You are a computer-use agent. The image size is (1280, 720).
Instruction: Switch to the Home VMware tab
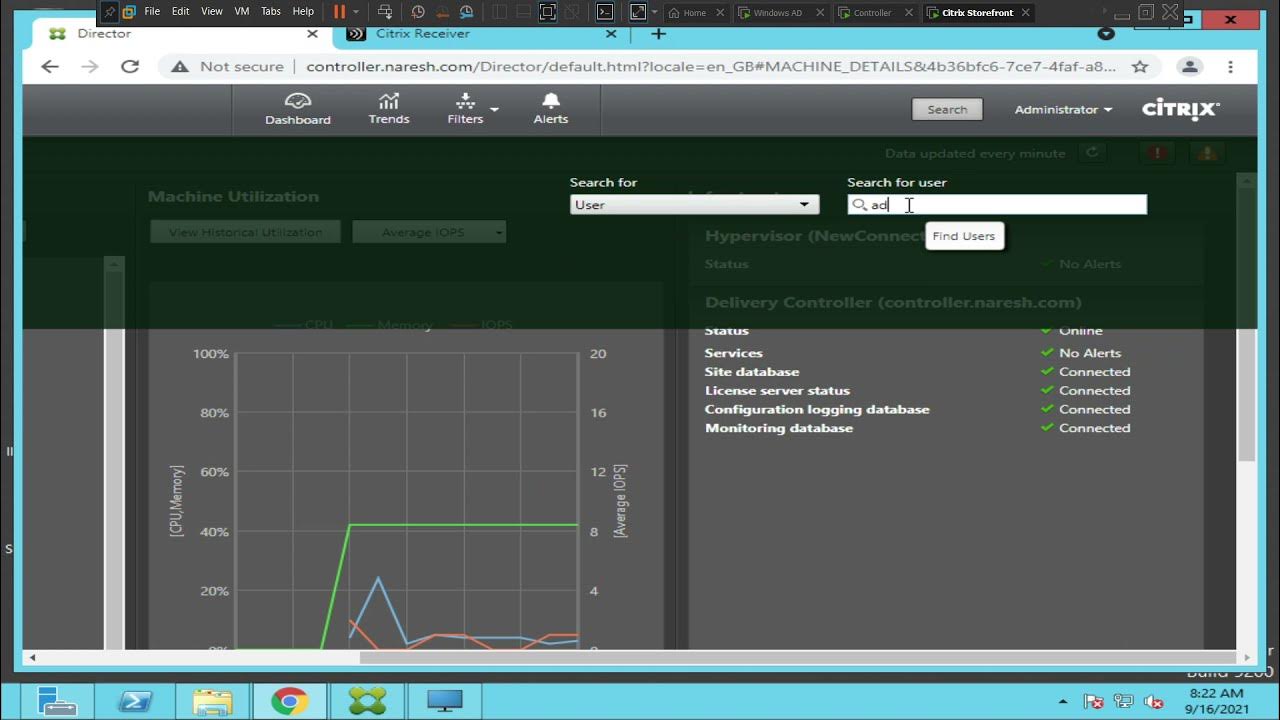694,13
